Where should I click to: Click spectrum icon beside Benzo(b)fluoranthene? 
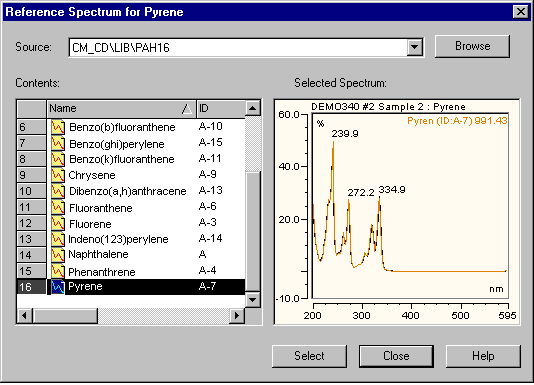(58, 127)
